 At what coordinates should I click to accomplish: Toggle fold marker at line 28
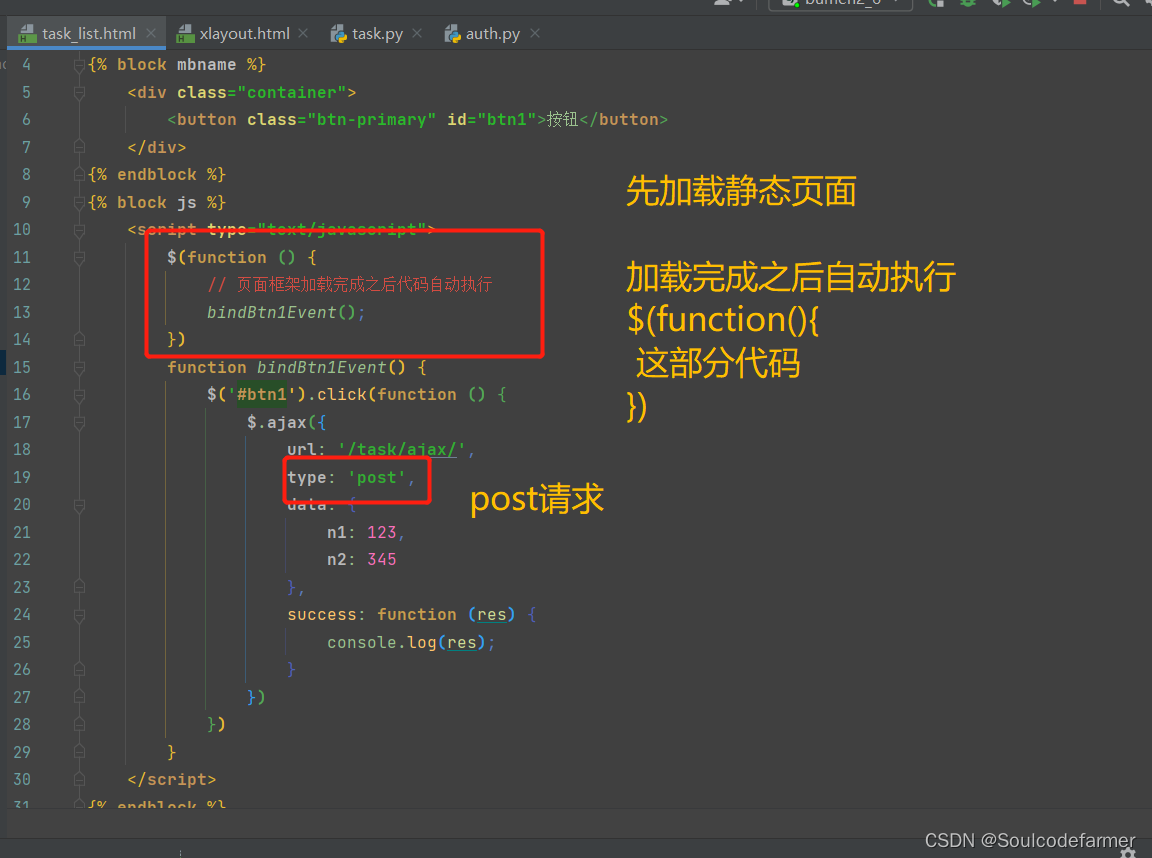tap(79, 724)
